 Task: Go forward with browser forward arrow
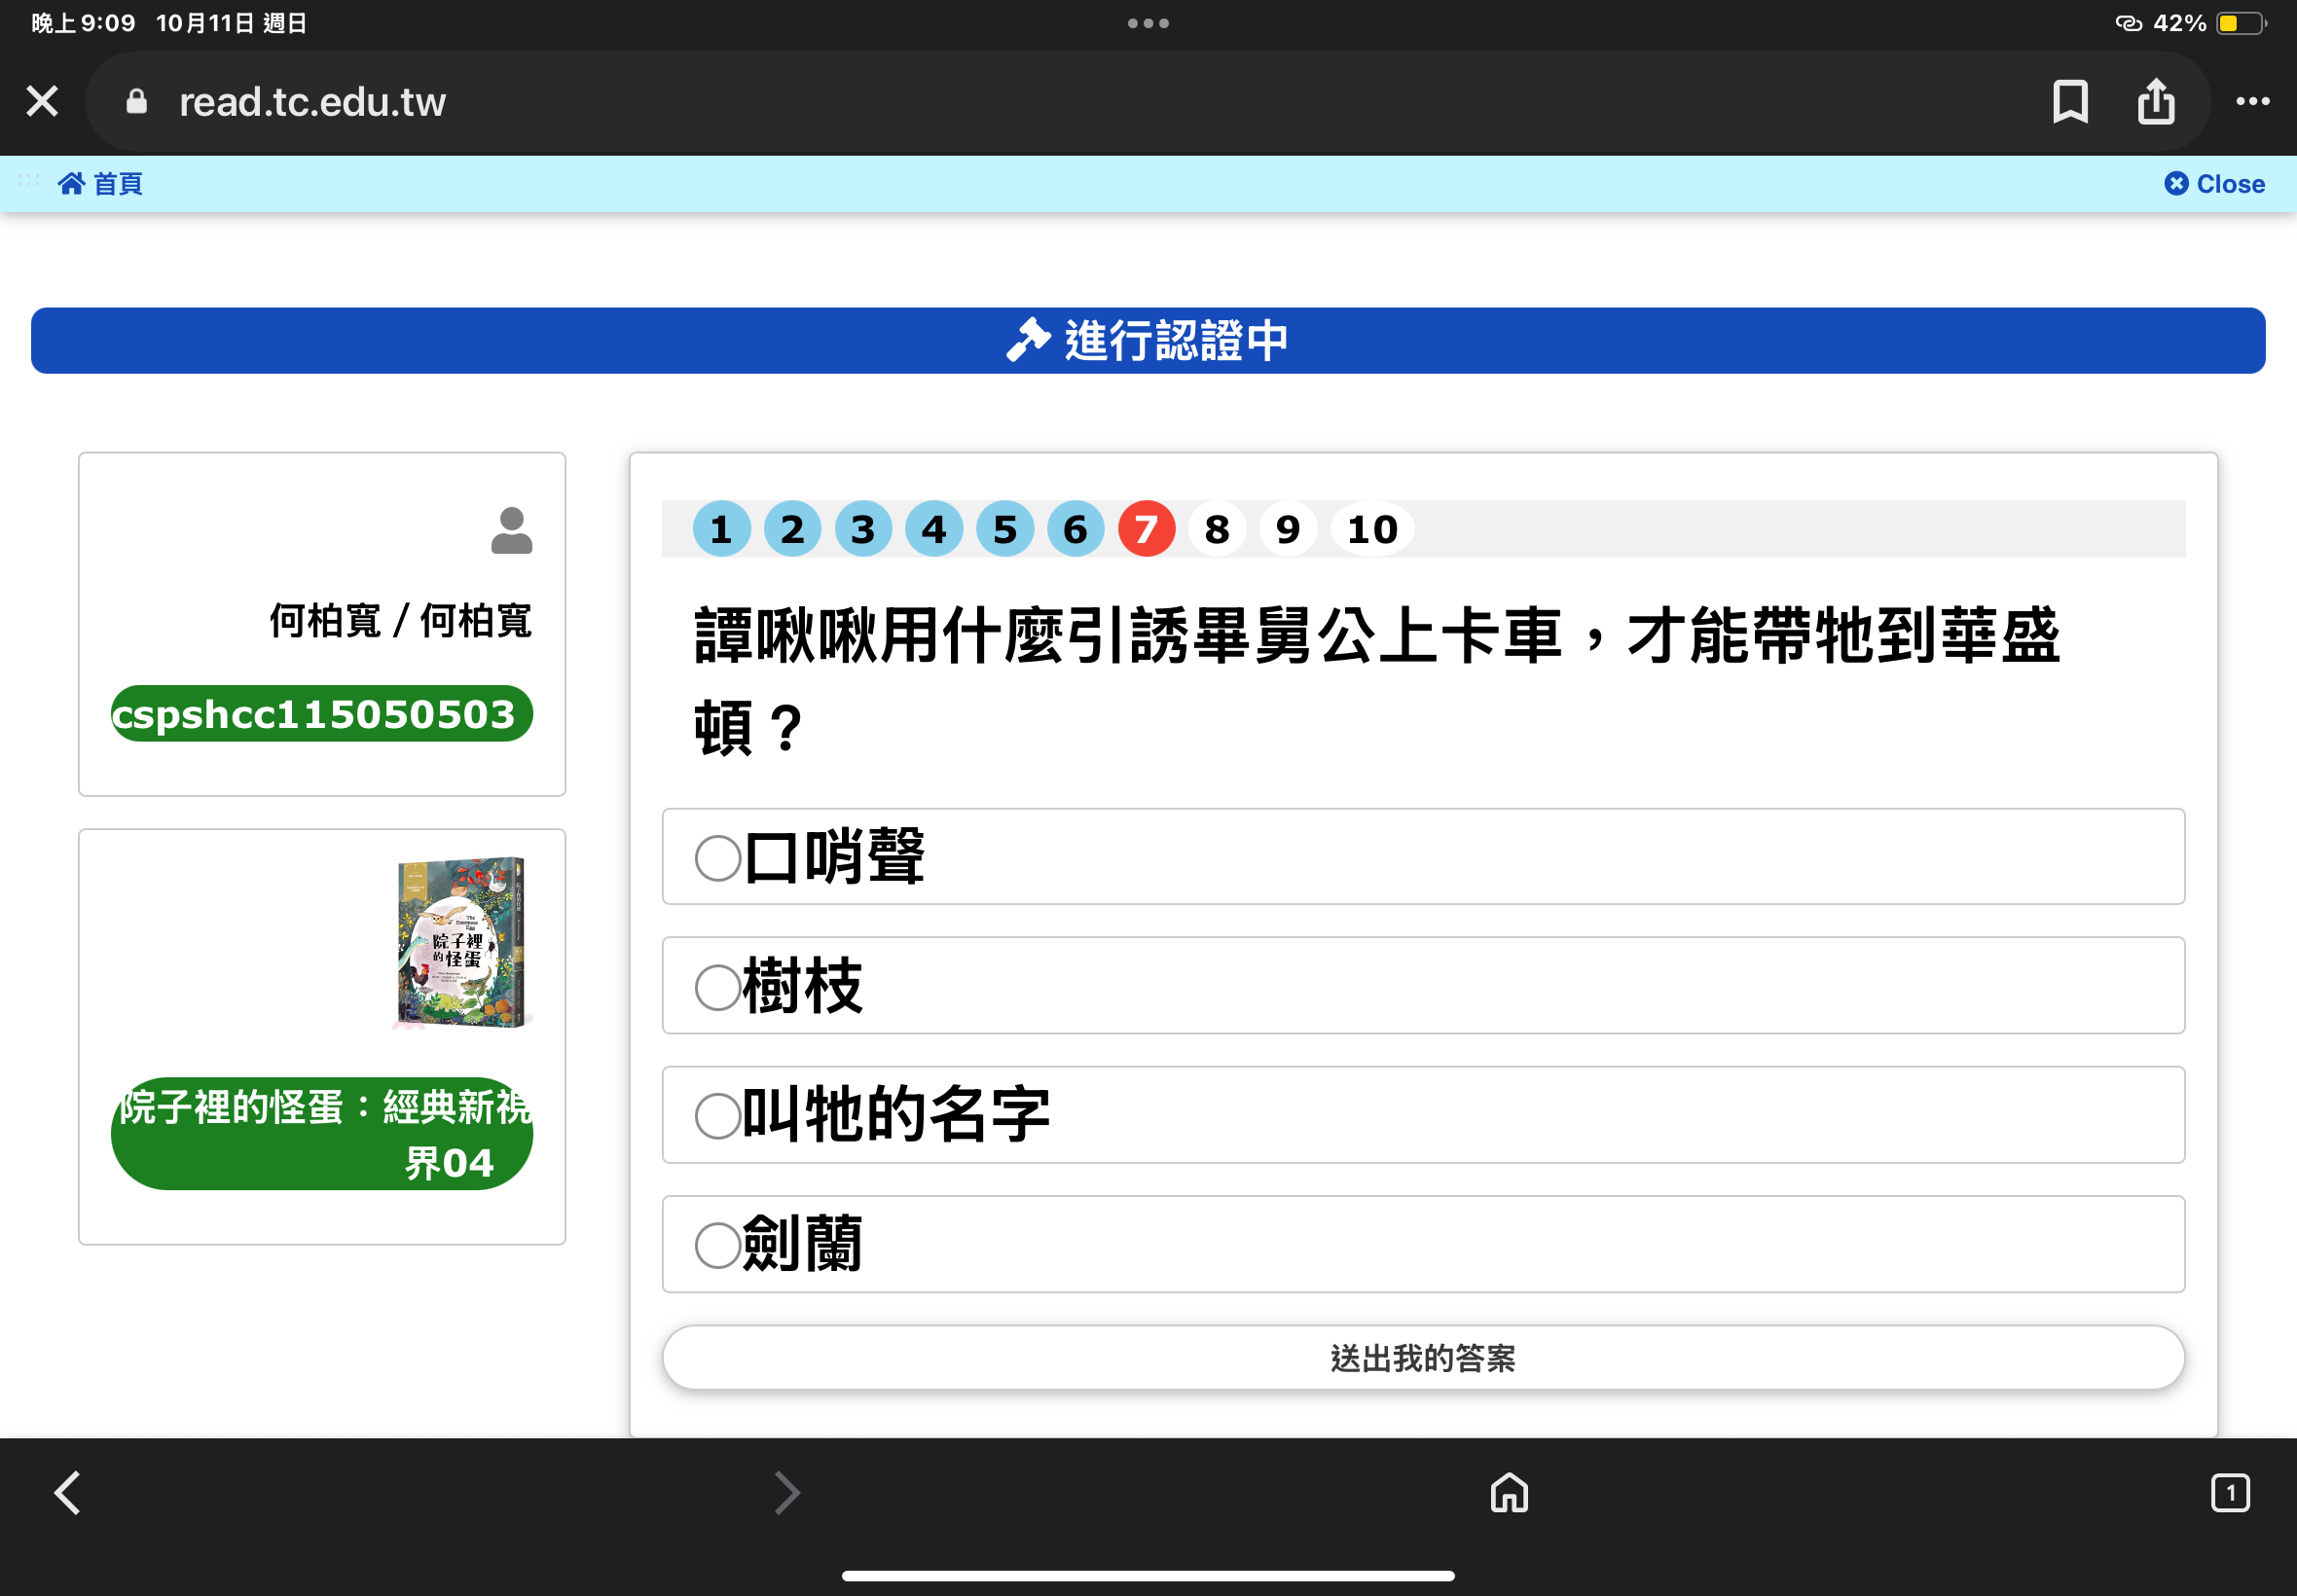point(787,1493)
